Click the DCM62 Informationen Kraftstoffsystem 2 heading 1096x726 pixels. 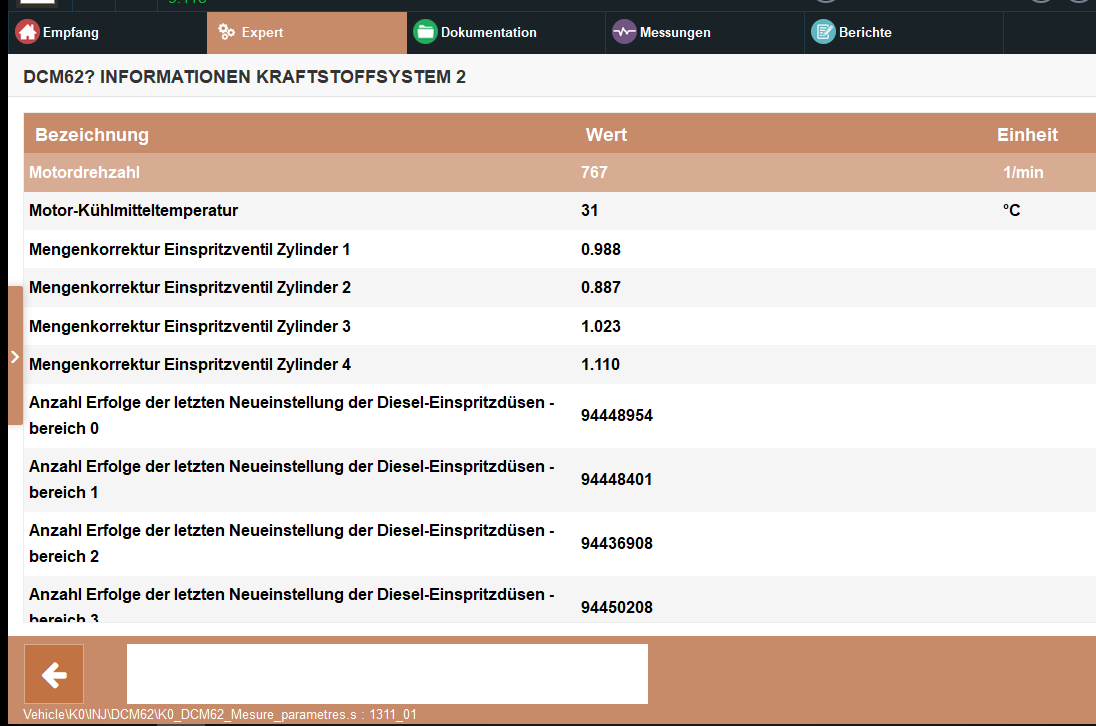coord(245,77)
